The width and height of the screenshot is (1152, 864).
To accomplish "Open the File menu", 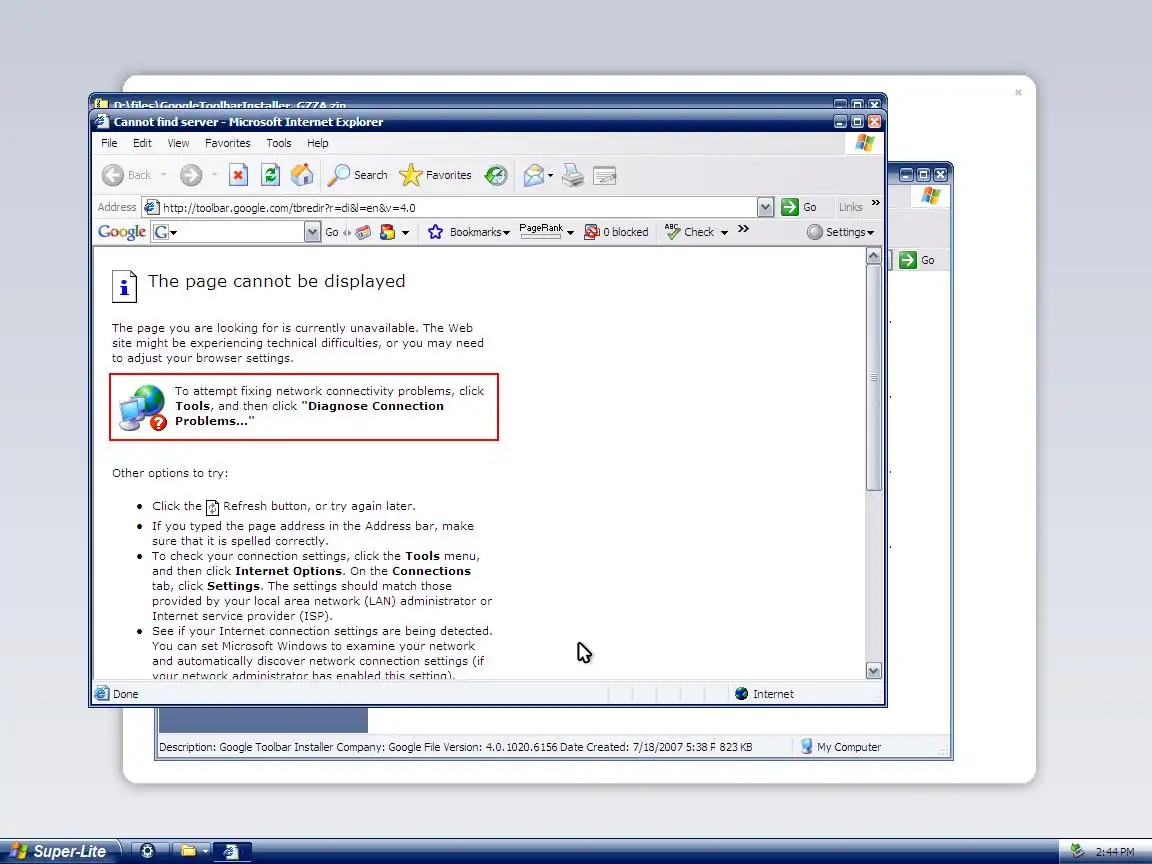I will point(109,143).
